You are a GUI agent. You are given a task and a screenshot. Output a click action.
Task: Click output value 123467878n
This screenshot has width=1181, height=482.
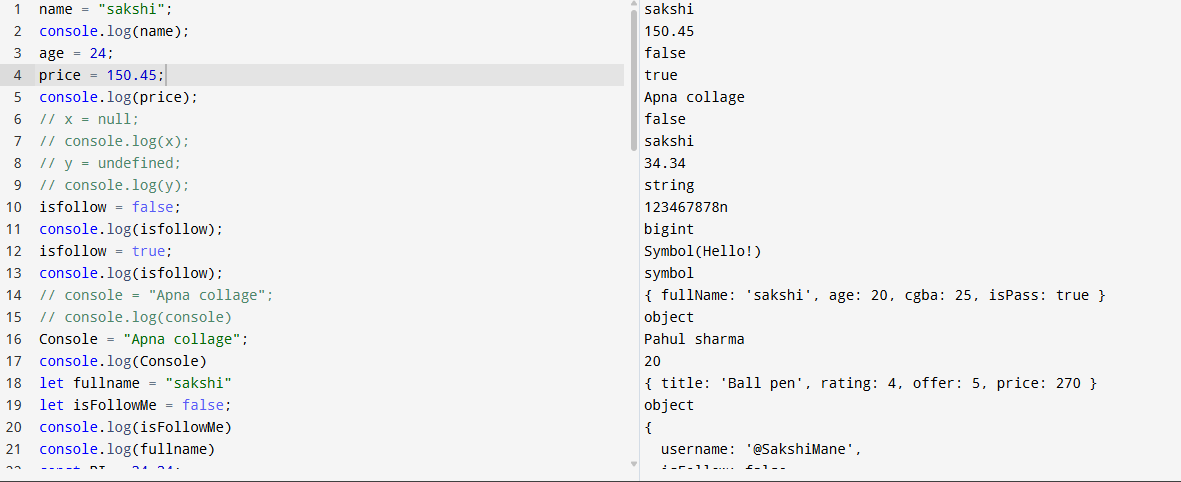(x=686, y=207)
